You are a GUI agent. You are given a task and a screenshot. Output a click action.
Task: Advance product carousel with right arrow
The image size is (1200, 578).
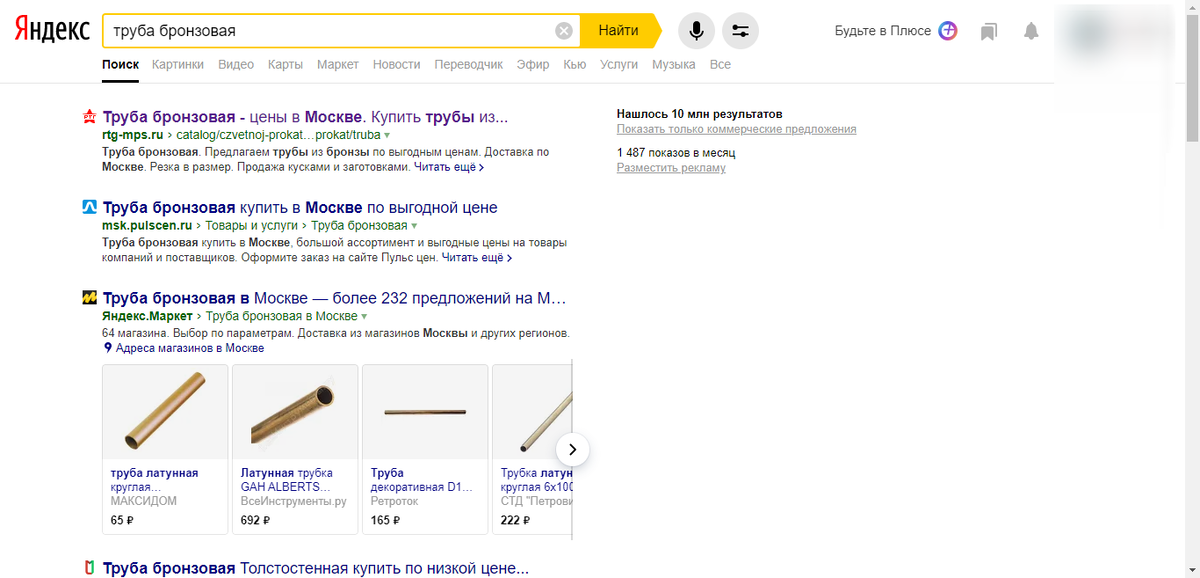(572, 449)
